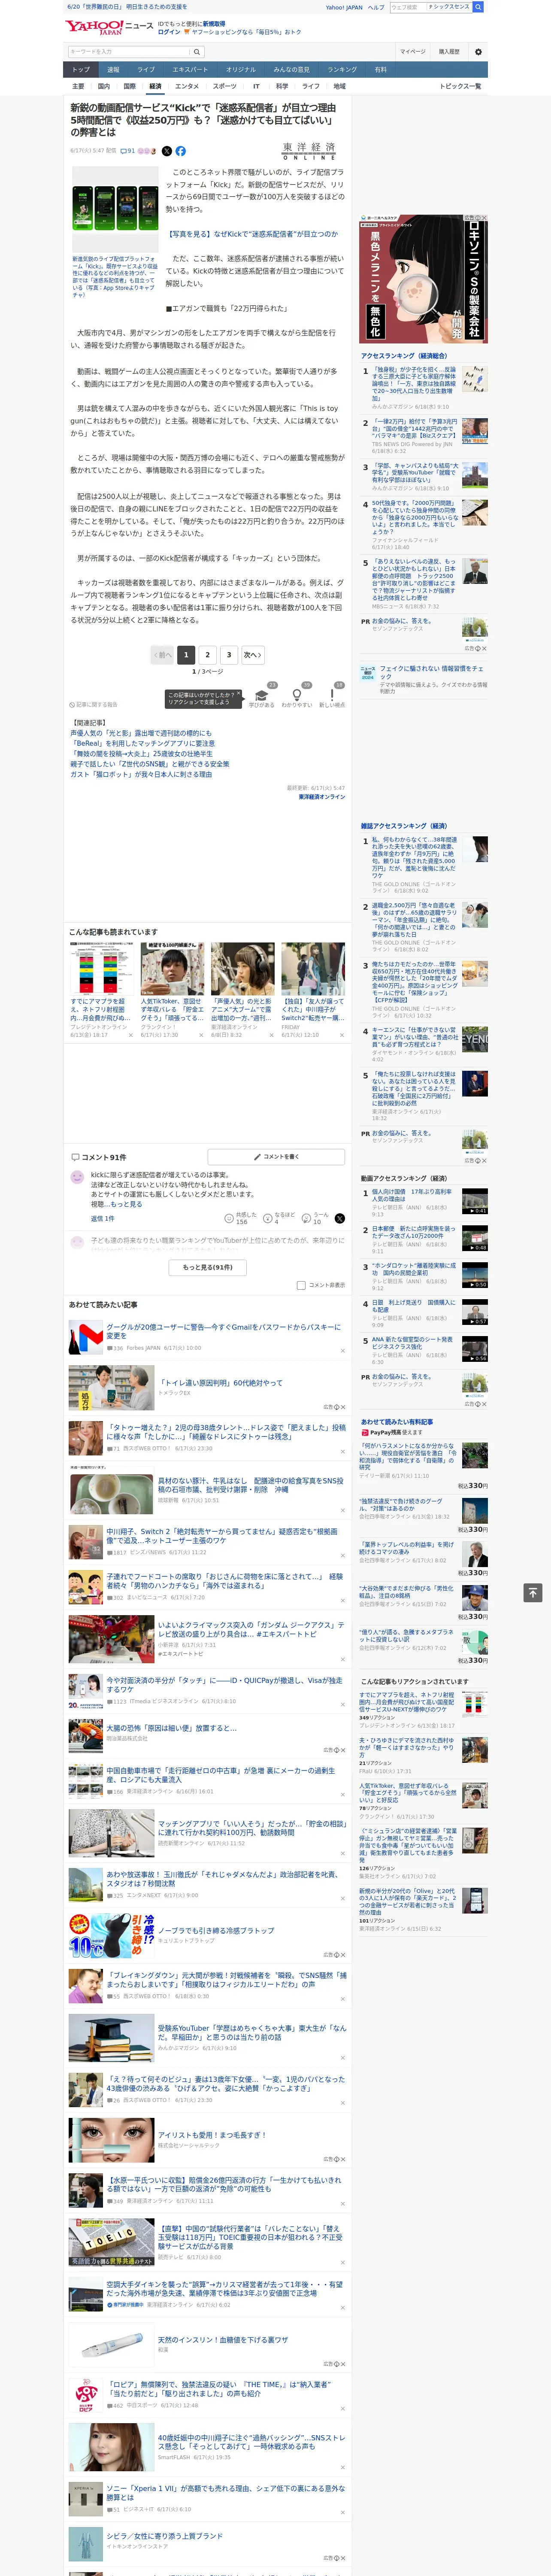Click the Yahoo! JAPAN logo
This screenshot has width=551, height=2576.
pos(94,27)
